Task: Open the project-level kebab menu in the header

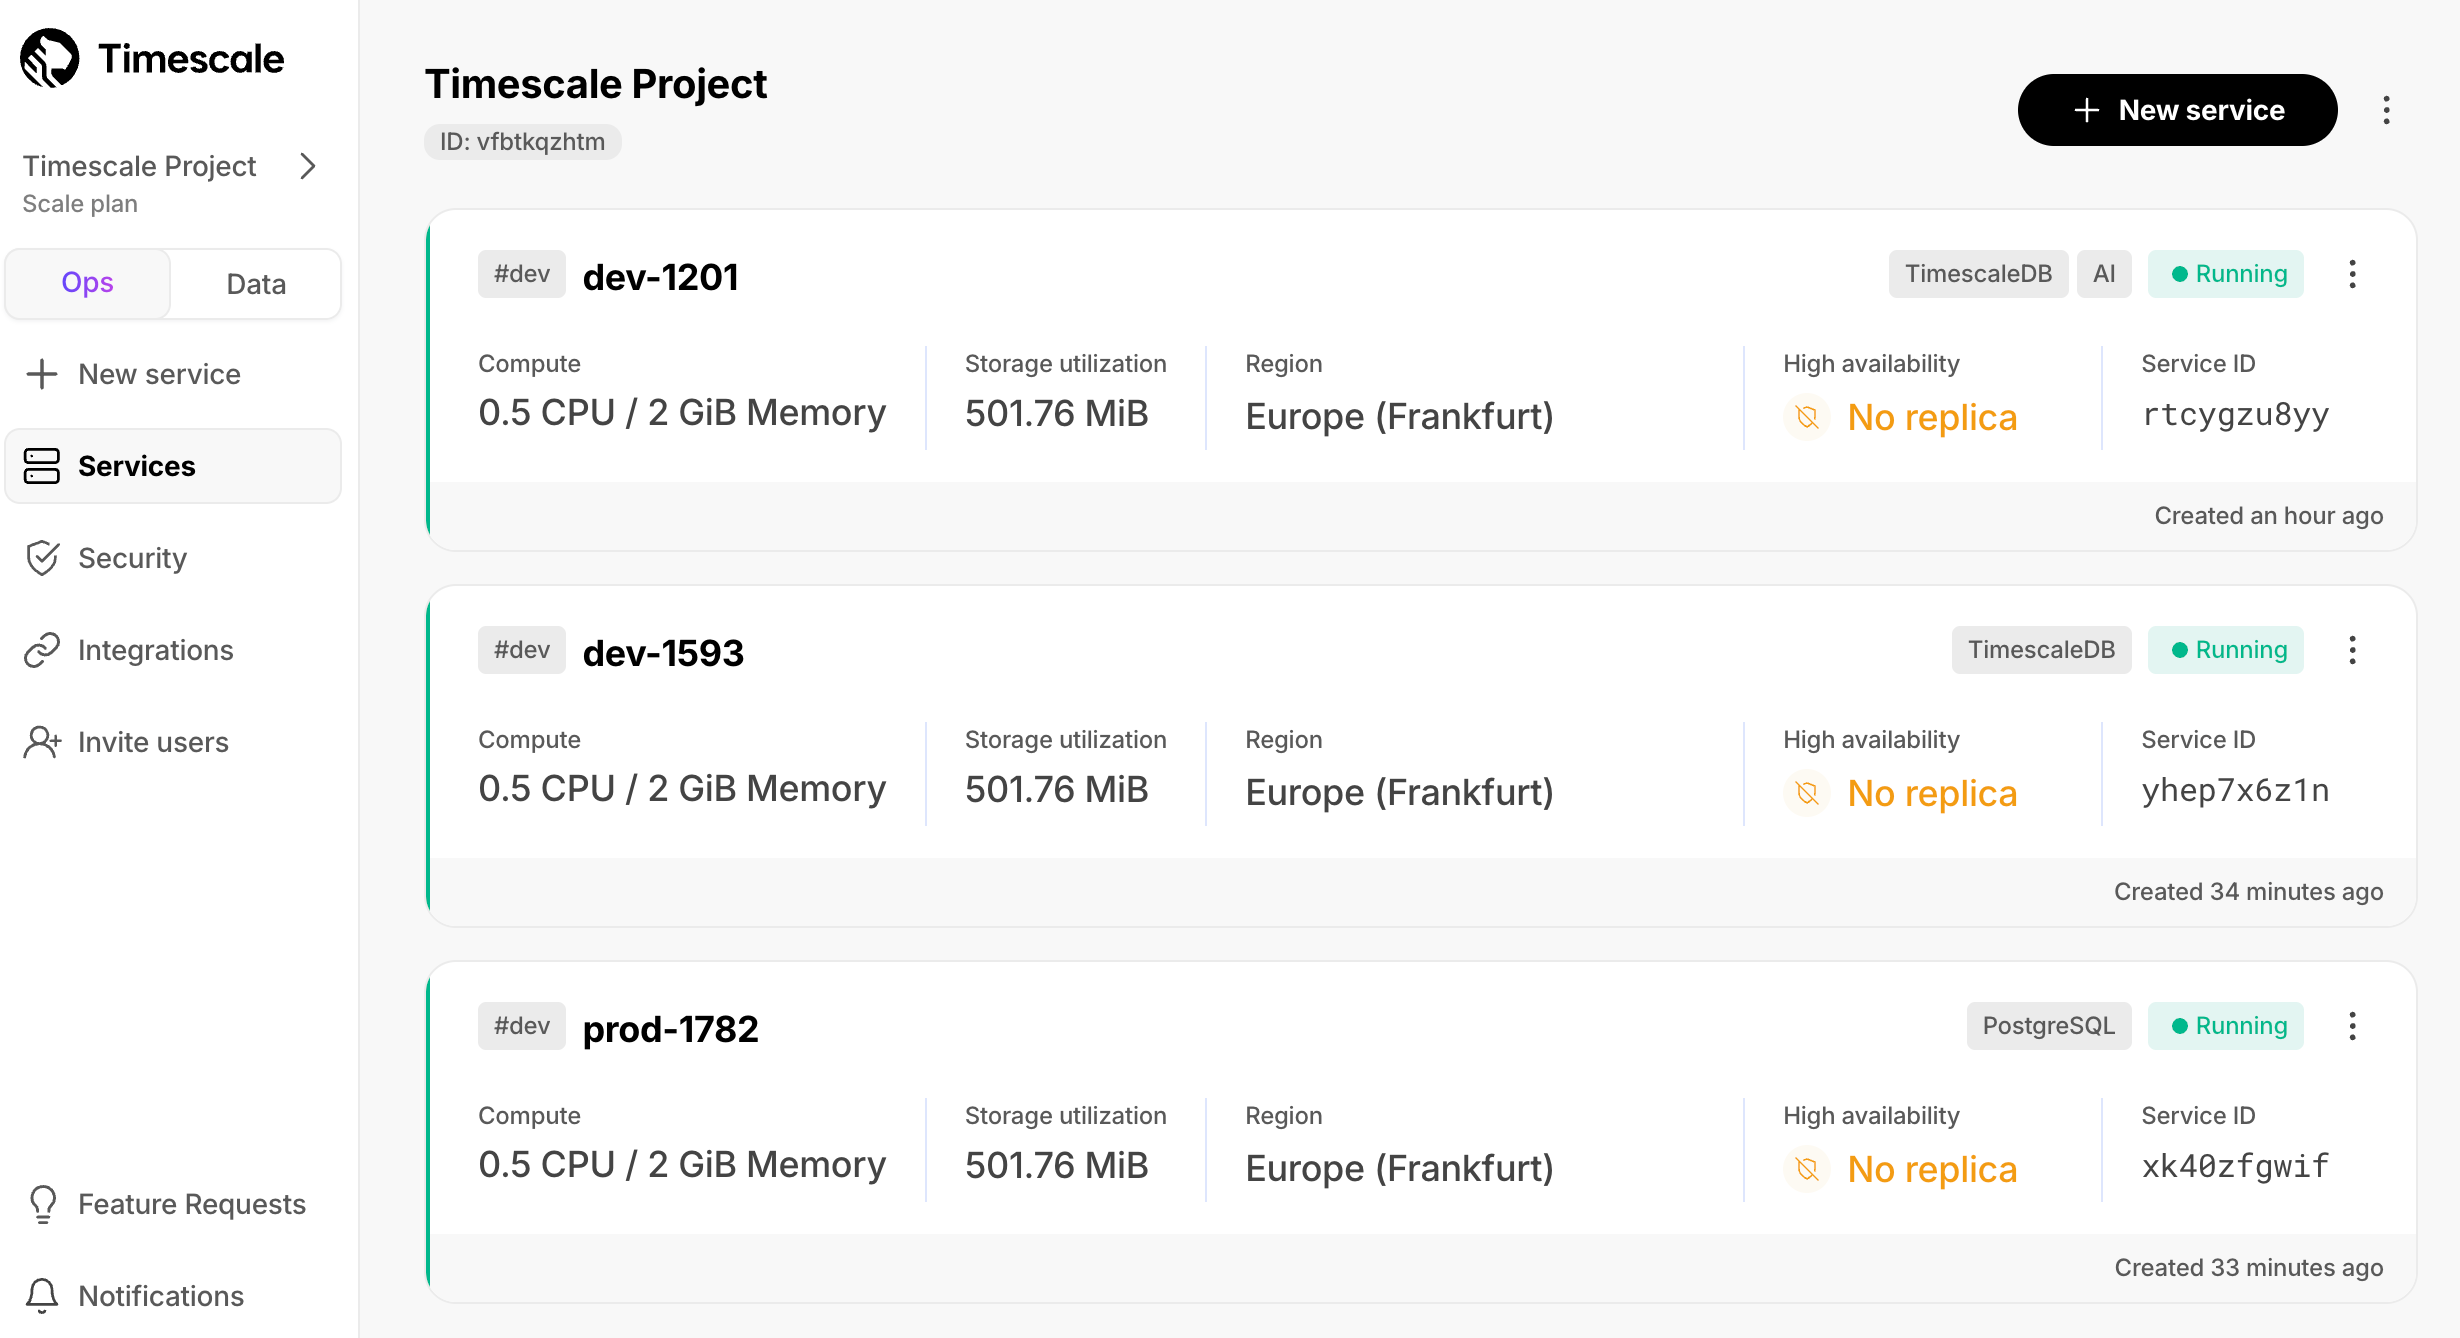Action: [x=2386, y=110]
